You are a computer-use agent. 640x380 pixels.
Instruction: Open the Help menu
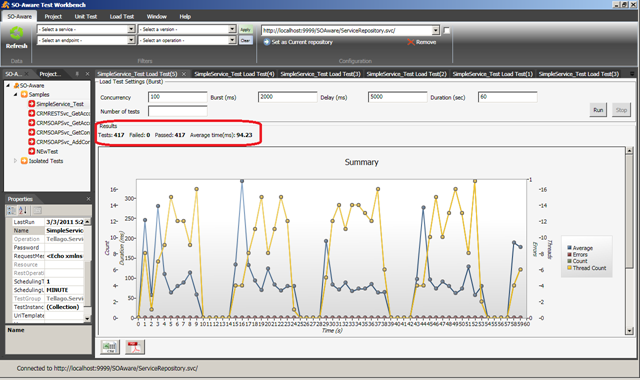click(x=185, y=17)
